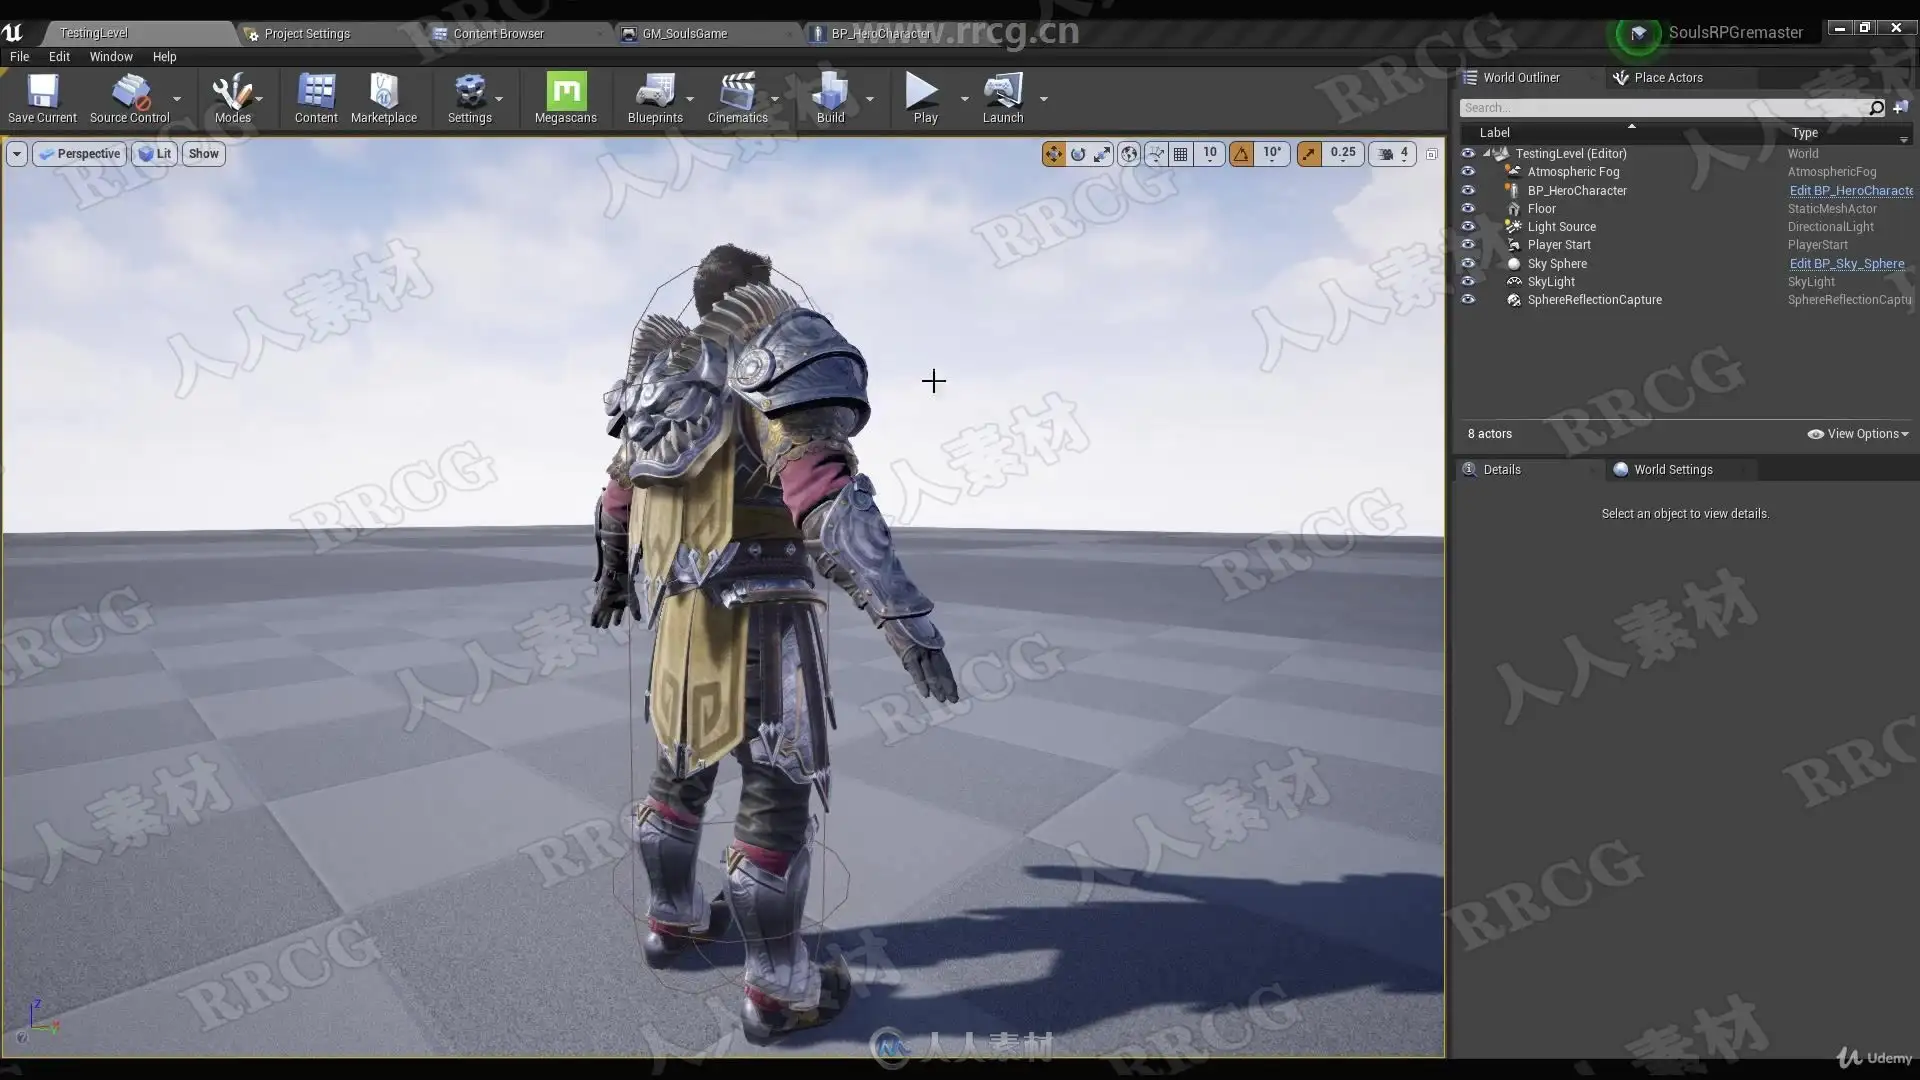This screenshot has width=1920, height=1080.
Task: Click the World Outliner search field
Action: [x=1660, y=108]
